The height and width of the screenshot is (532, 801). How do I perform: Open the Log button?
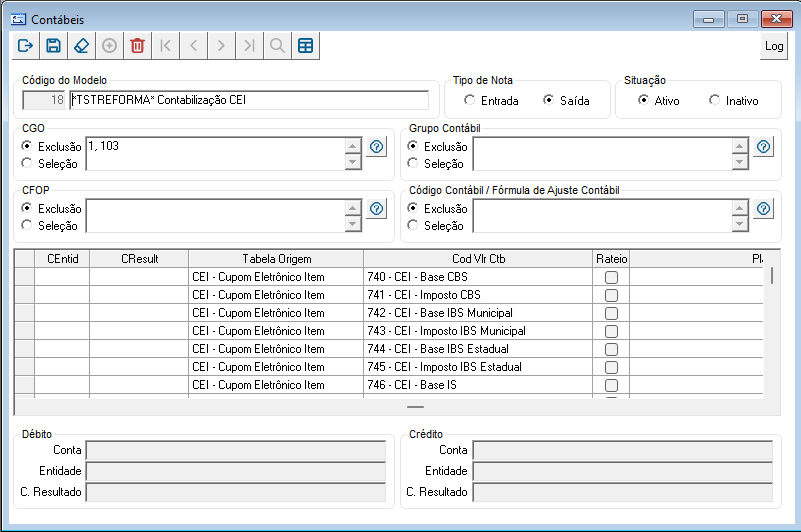[x=774, y=47]
